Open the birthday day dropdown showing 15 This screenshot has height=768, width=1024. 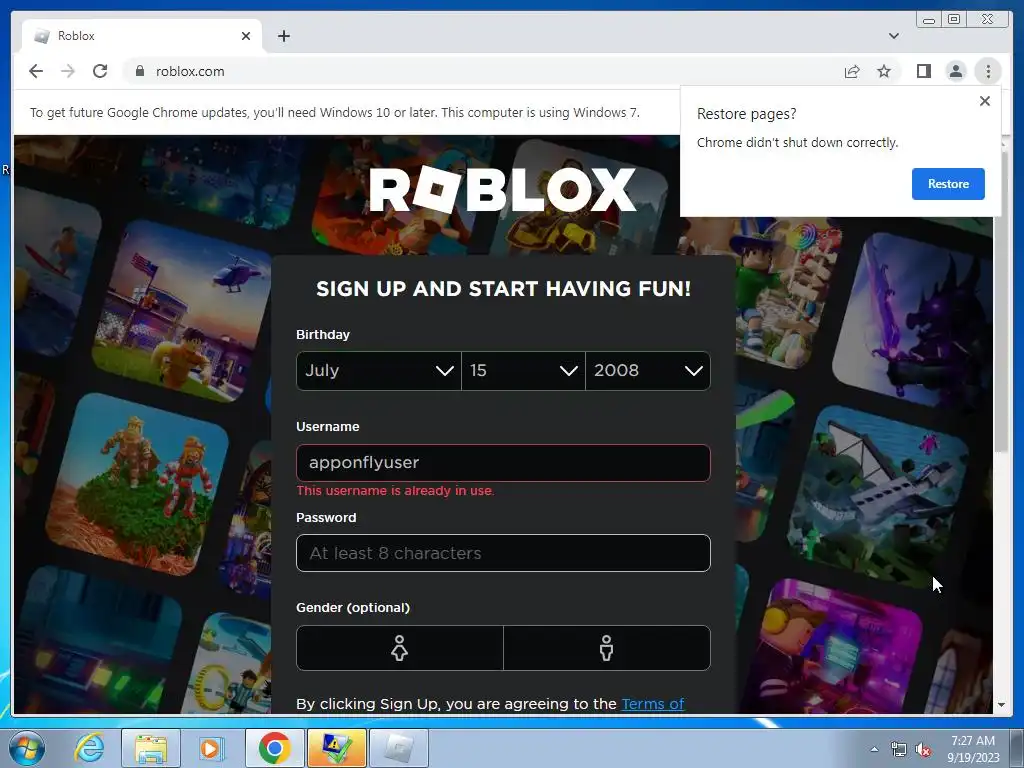tap(523, 371)
